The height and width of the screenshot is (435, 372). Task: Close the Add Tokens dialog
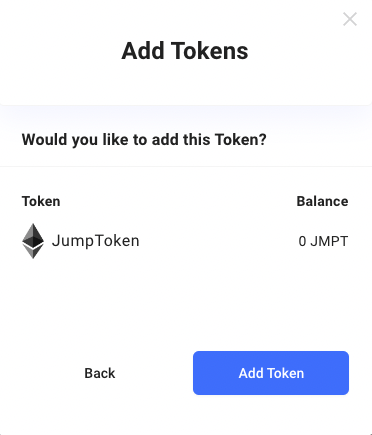click(x=350, y=19)
